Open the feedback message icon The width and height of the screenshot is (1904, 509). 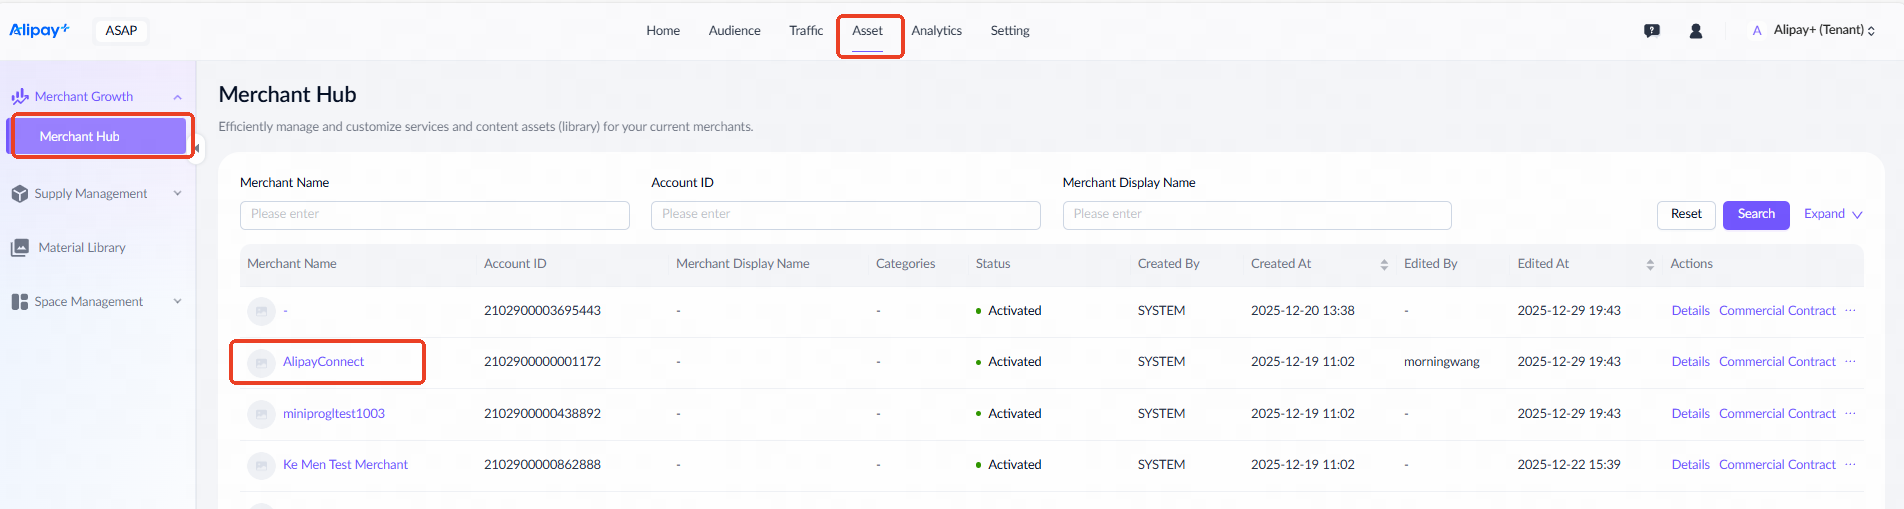[x=1652, y=31]
